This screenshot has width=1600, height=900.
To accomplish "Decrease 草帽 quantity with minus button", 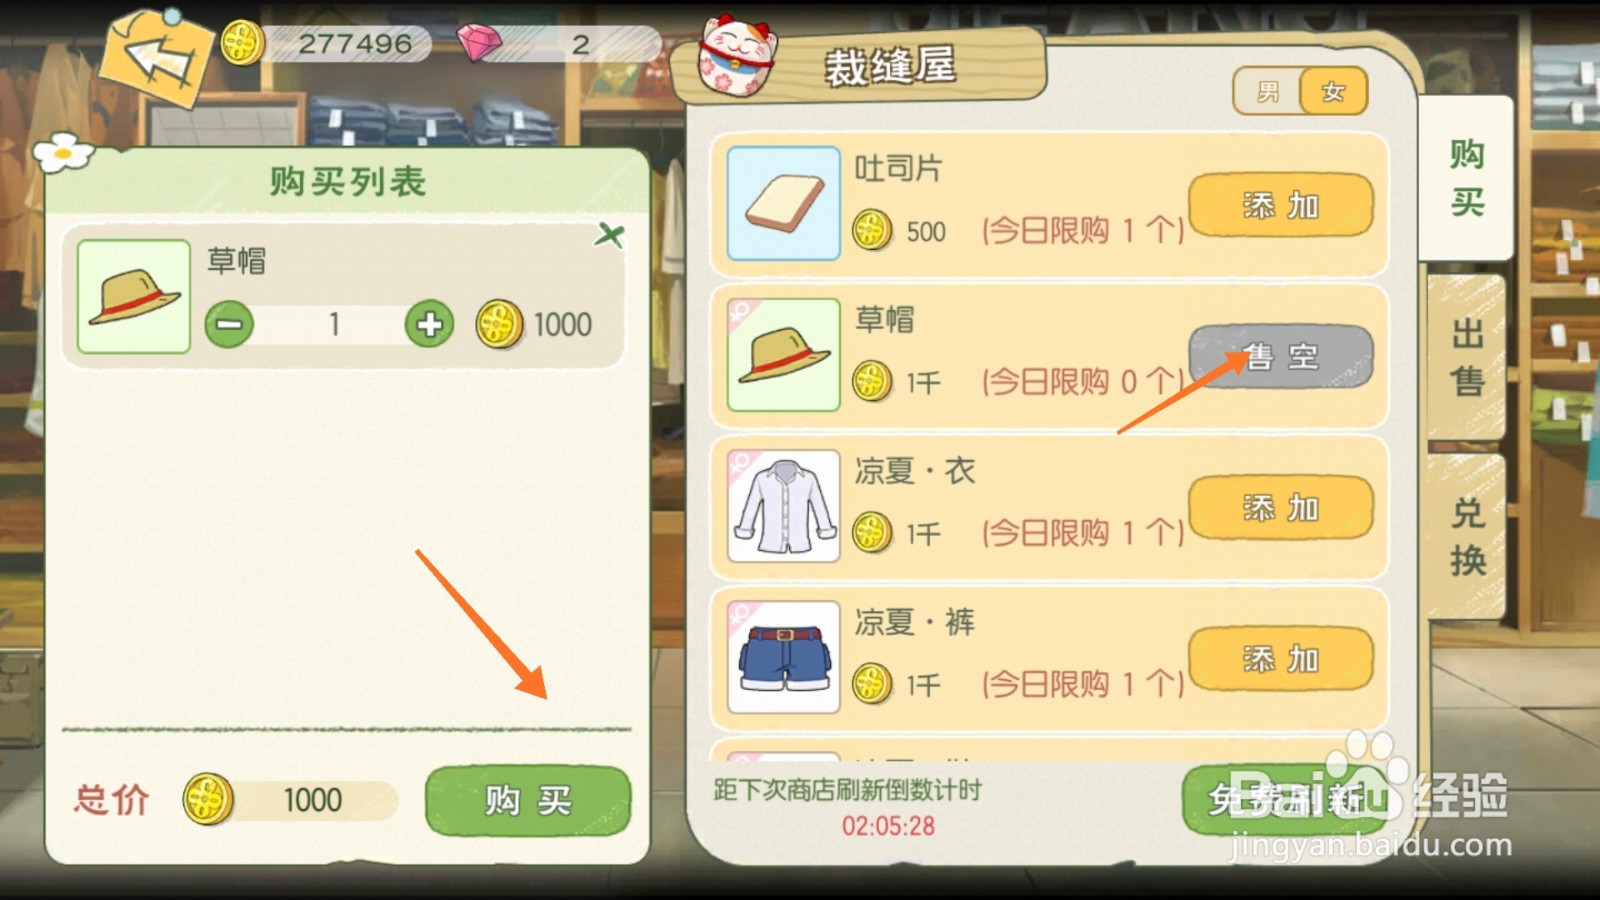I will 229,325.
